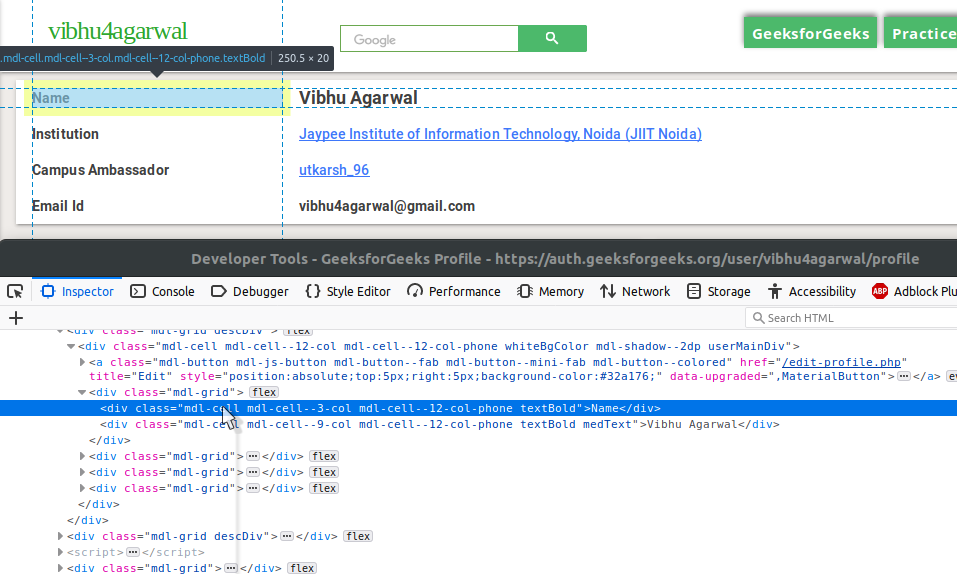
Task: Open the /edit-profile.php href link
Action: point(841,362)
